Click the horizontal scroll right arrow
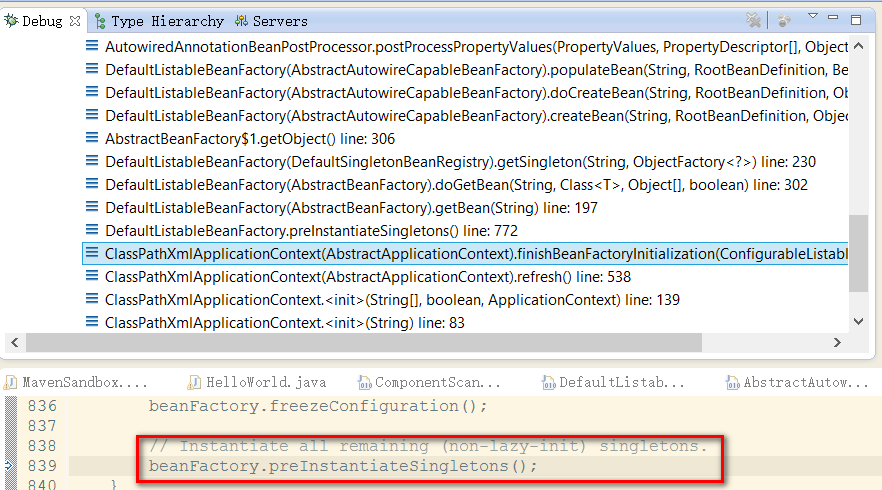882x490 pixels. [837, 343]
